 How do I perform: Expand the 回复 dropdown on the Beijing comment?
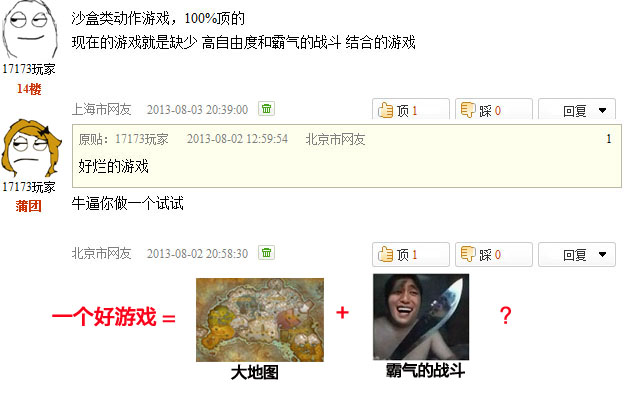click(x=577, y=254)
